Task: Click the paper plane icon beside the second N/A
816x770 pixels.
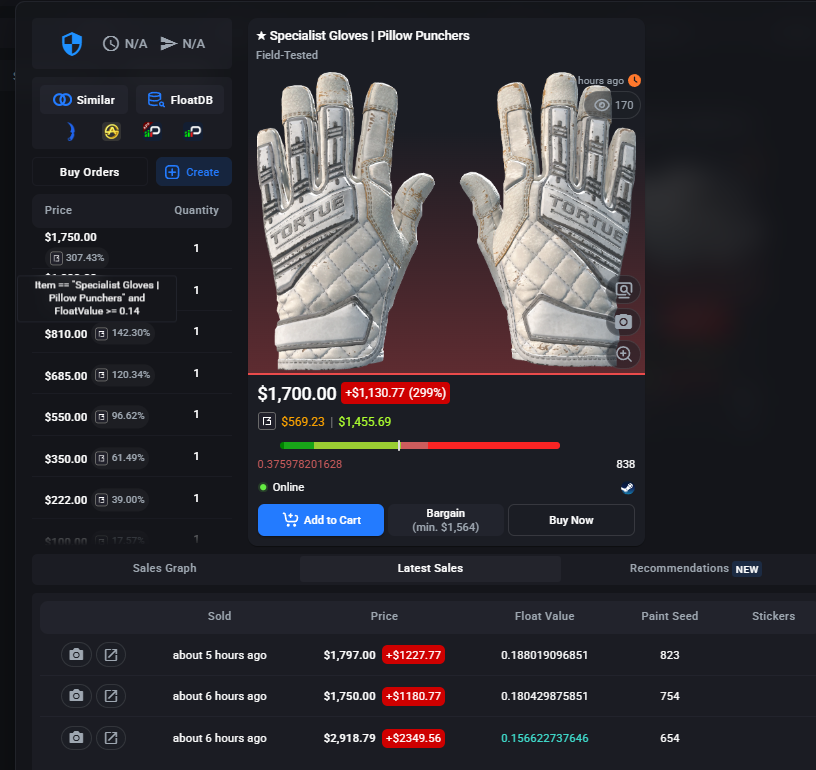Action: [x=168, y=44]
